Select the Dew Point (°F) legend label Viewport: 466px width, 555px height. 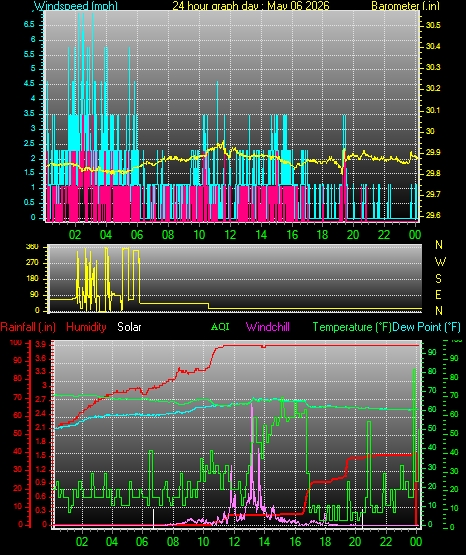426,327
